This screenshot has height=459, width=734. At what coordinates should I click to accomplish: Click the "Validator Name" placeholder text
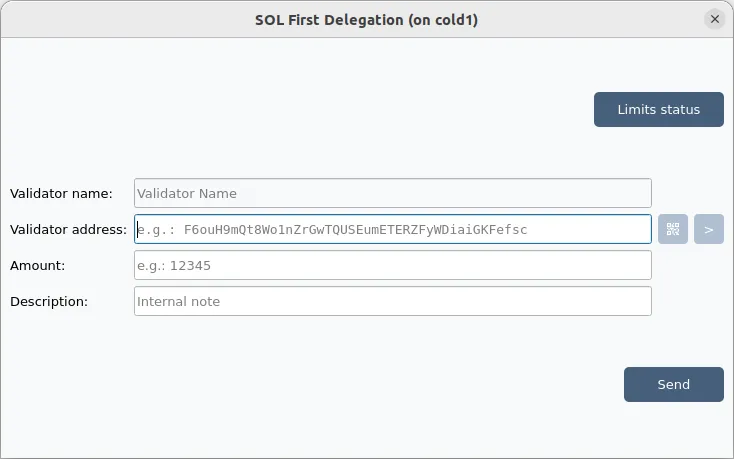point(187,194)
